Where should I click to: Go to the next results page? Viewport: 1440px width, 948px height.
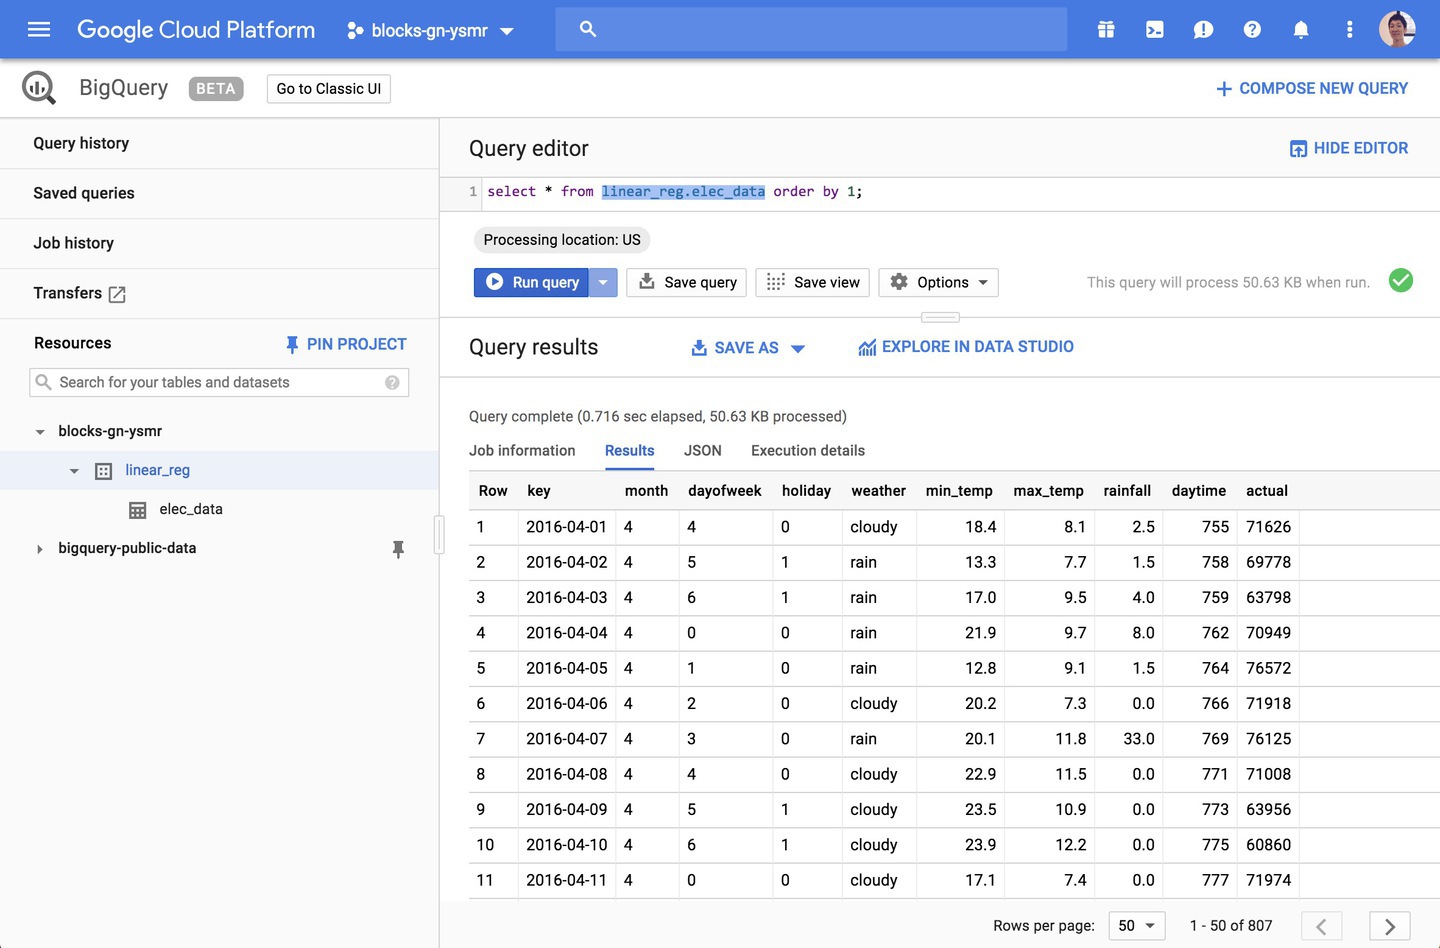click(x=1390, y=926)
